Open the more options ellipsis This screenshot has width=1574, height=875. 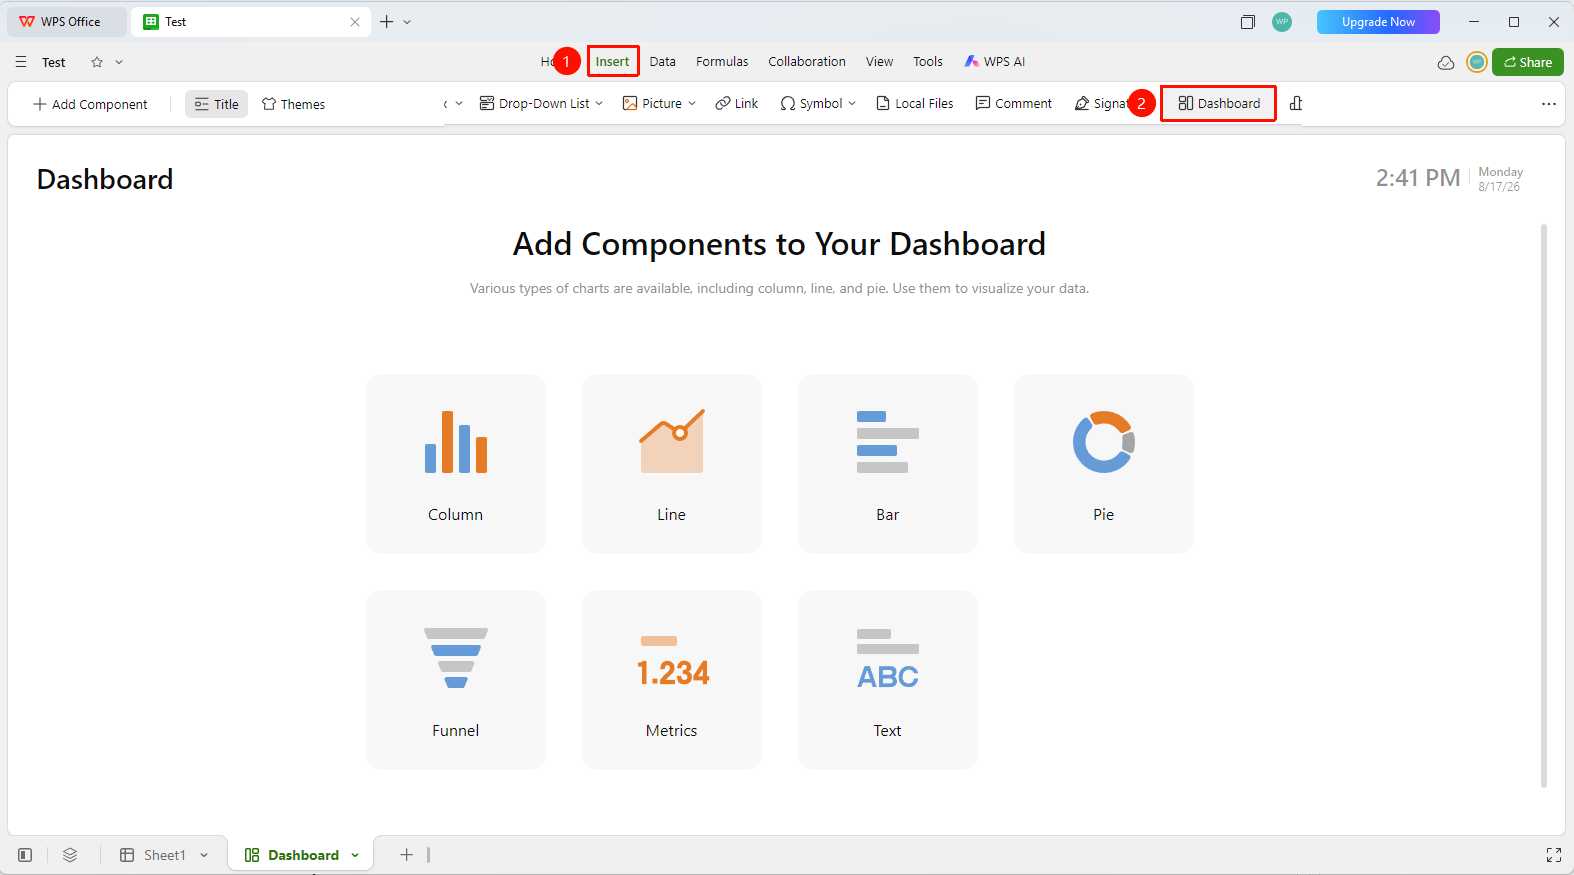coord(1549,104)
